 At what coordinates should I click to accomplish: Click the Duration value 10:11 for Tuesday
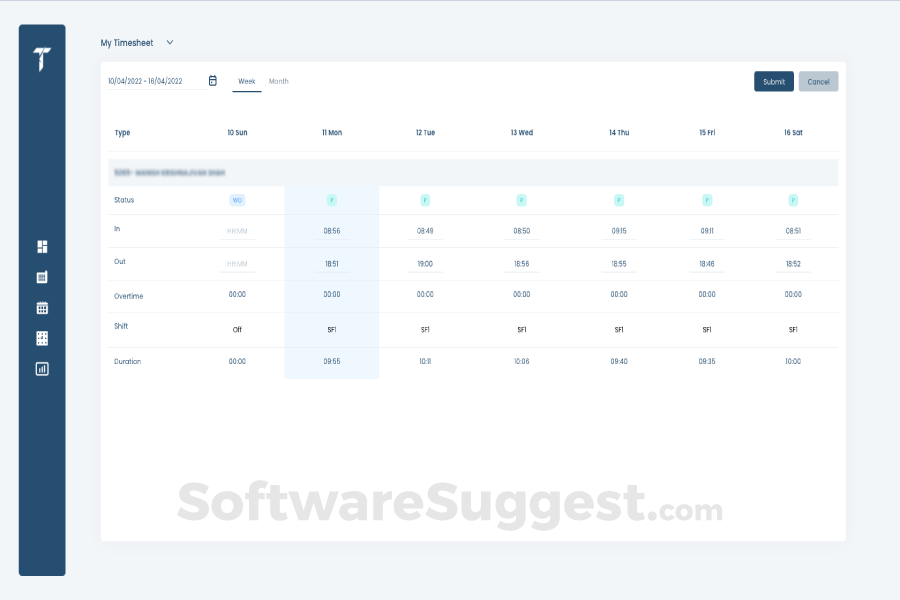pyautogui.click(x=425, y=361)
